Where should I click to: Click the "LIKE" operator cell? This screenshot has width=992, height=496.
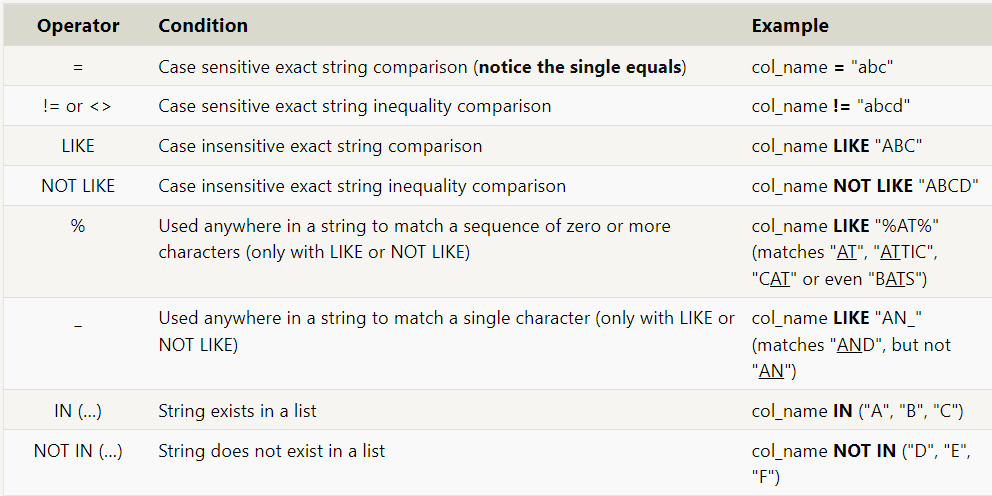pos(78,146)
